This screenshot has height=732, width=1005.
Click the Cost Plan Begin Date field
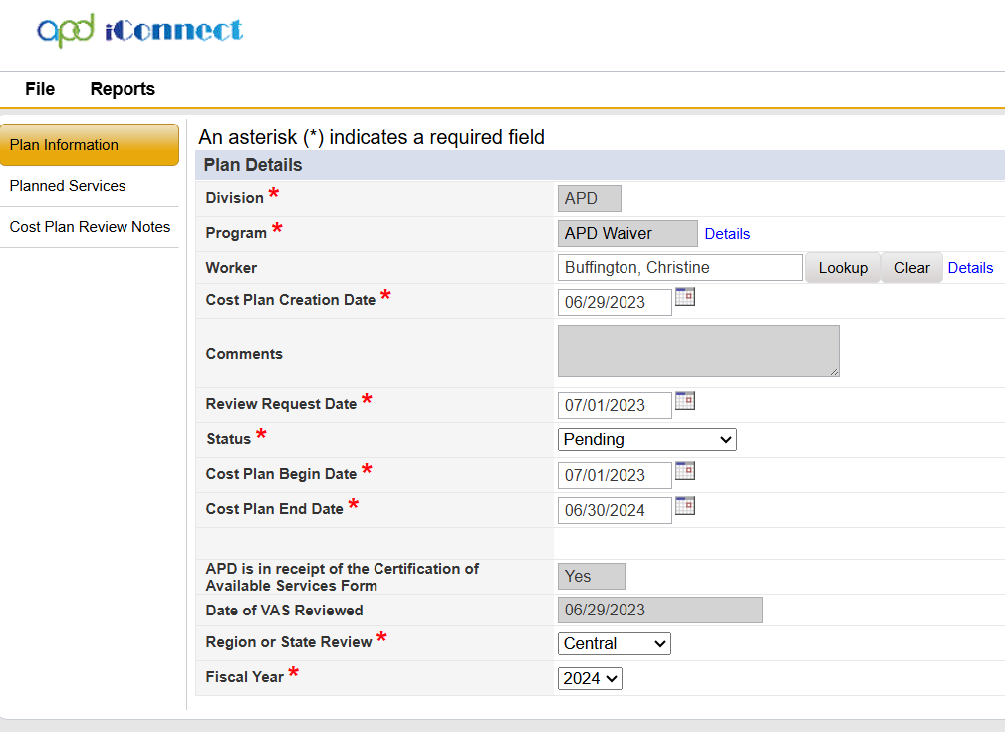tap(615, 476)
